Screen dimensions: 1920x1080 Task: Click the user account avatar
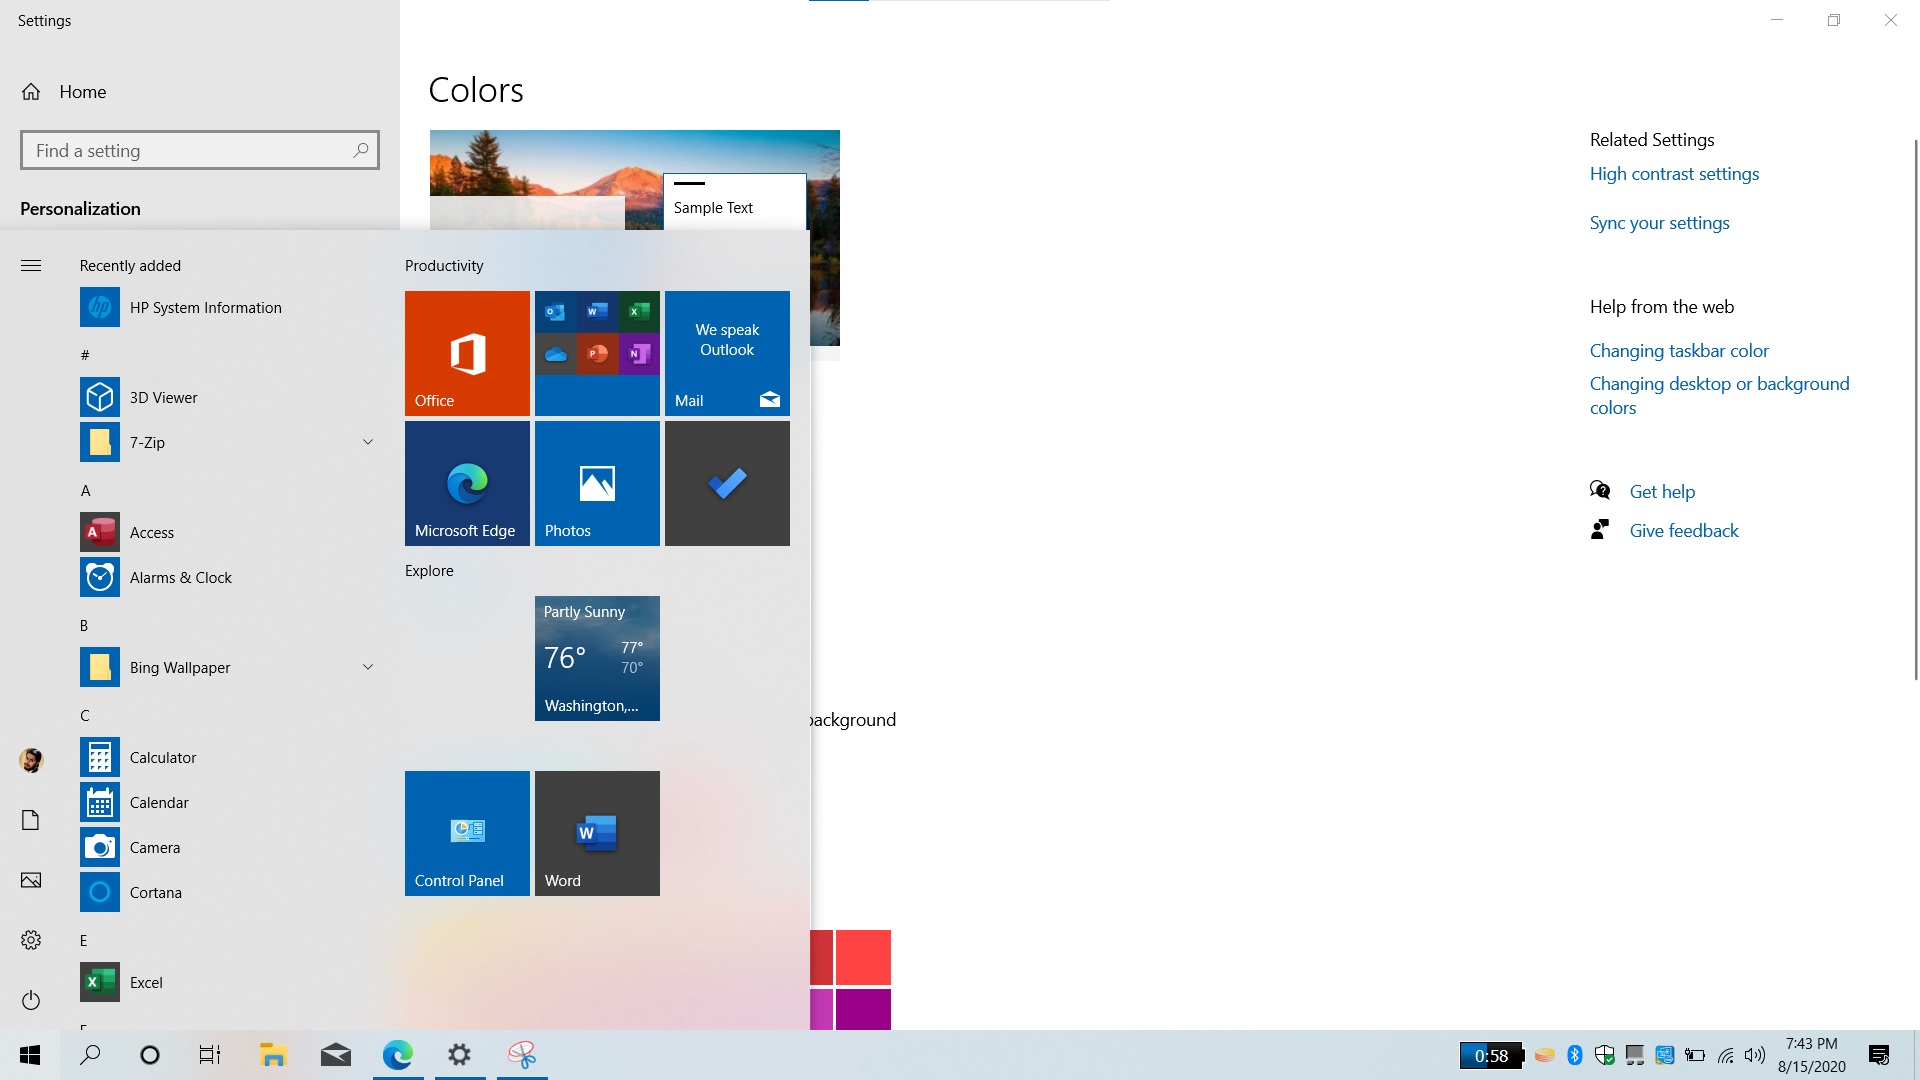click(x=31, y=760)
